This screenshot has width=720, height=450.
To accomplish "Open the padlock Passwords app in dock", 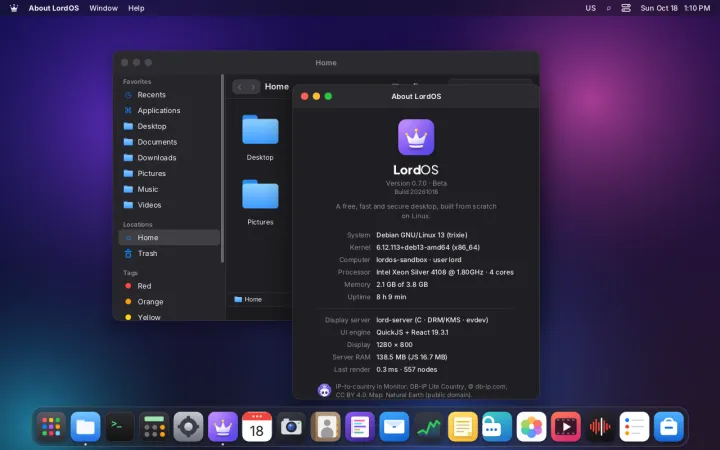I will pos(497,427).
